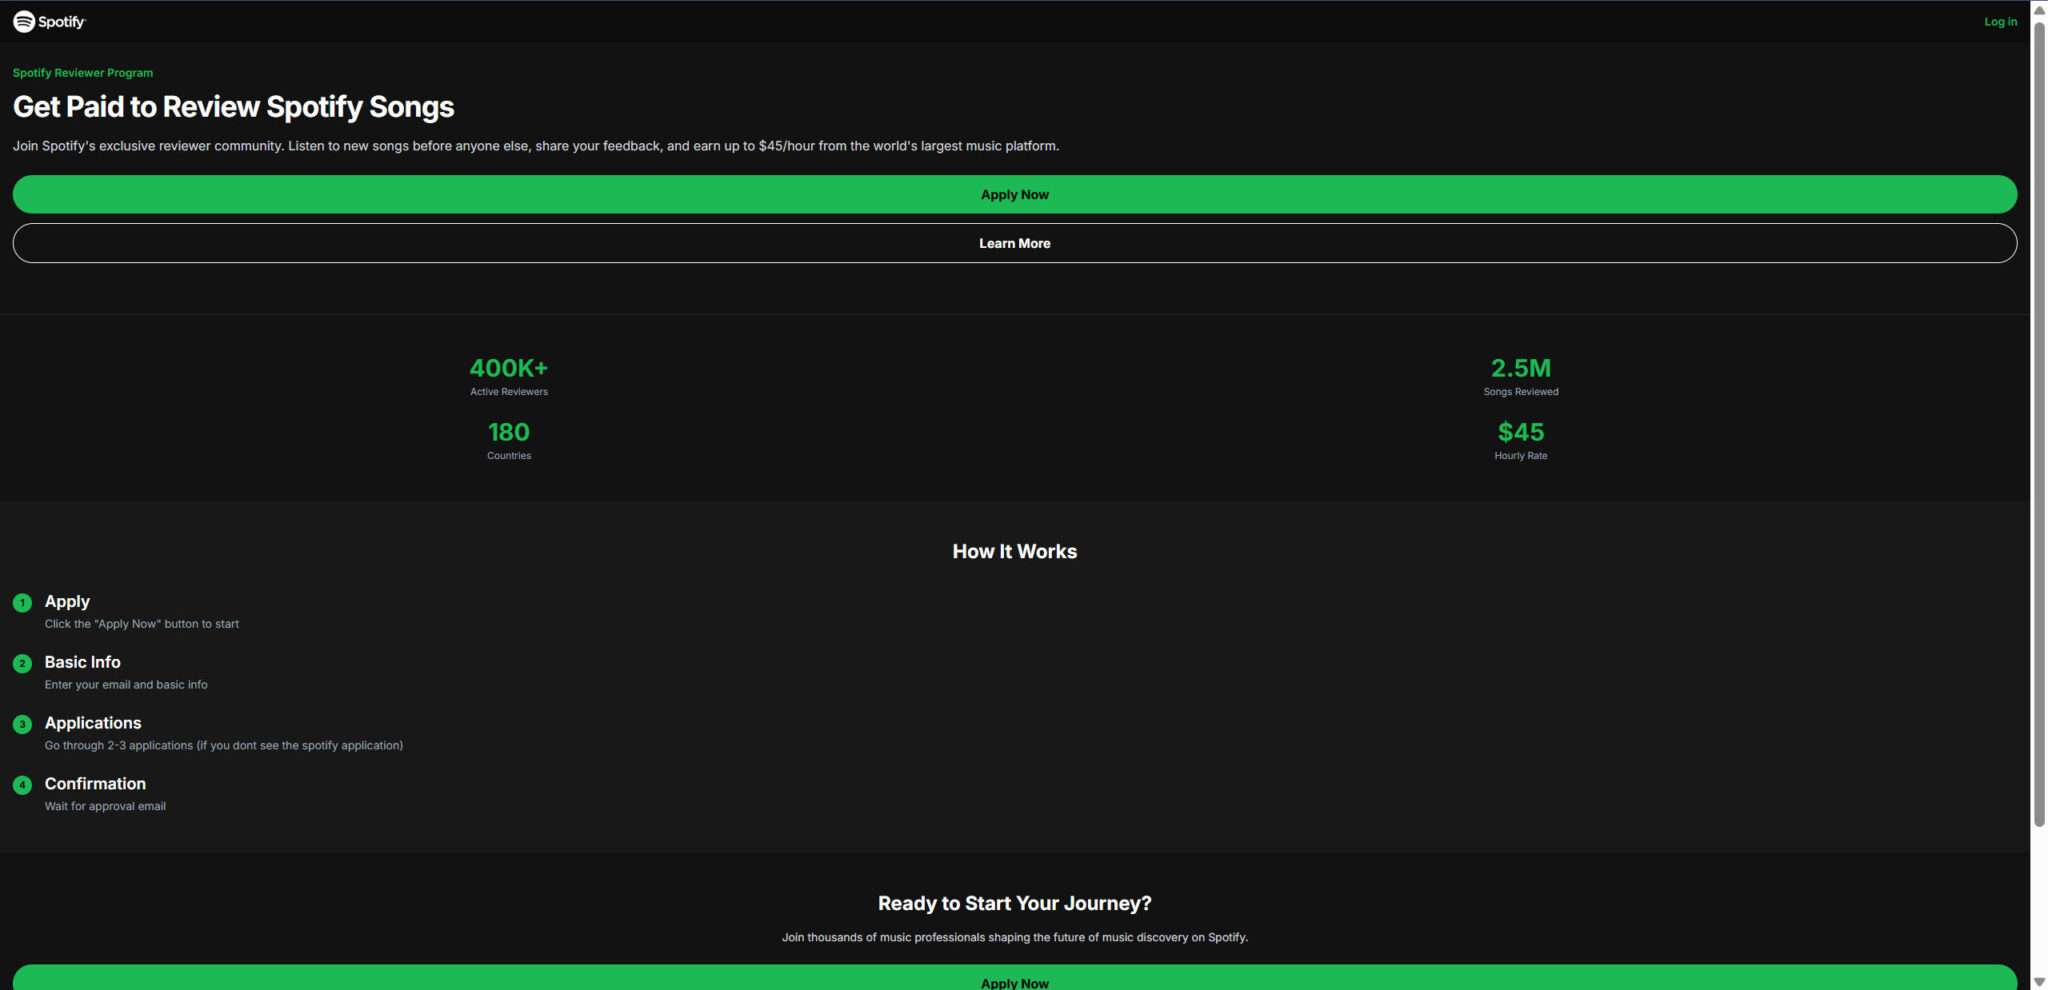Click the top Apply Now button

[x=1014, y=194]
